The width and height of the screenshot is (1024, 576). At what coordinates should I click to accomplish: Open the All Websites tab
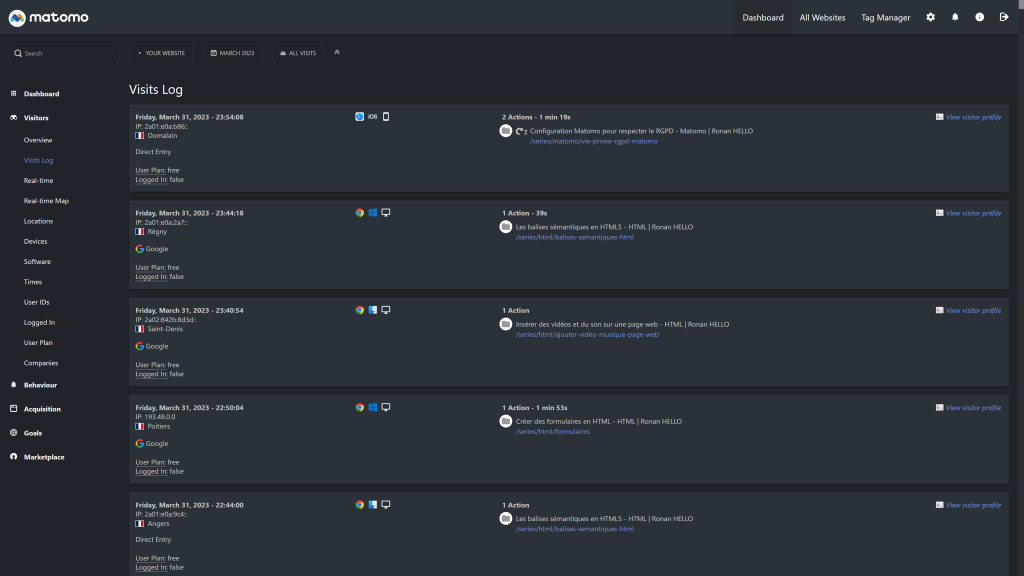822,17
